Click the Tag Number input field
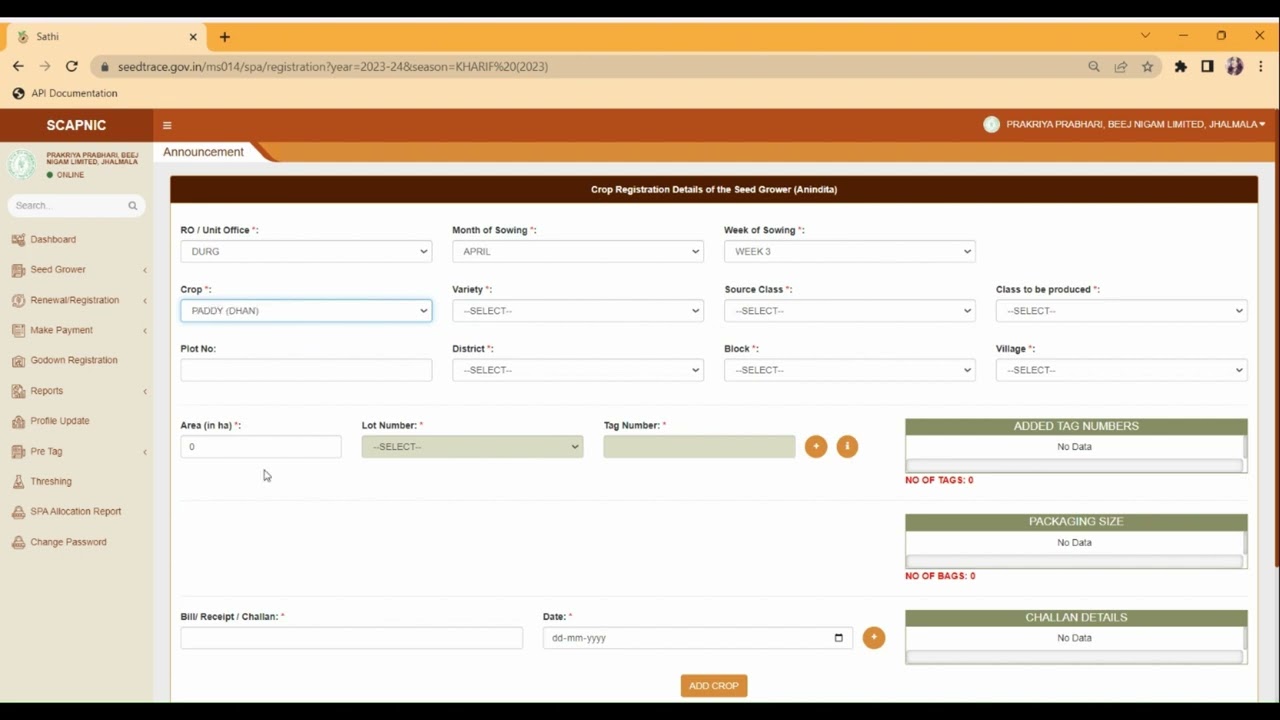 click(699, 446)
